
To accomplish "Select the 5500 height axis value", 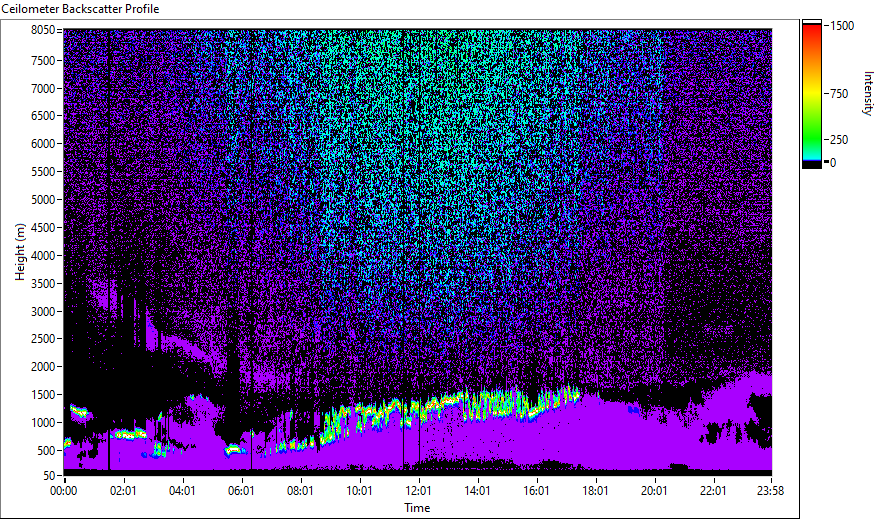I will [x=43, y=172].
